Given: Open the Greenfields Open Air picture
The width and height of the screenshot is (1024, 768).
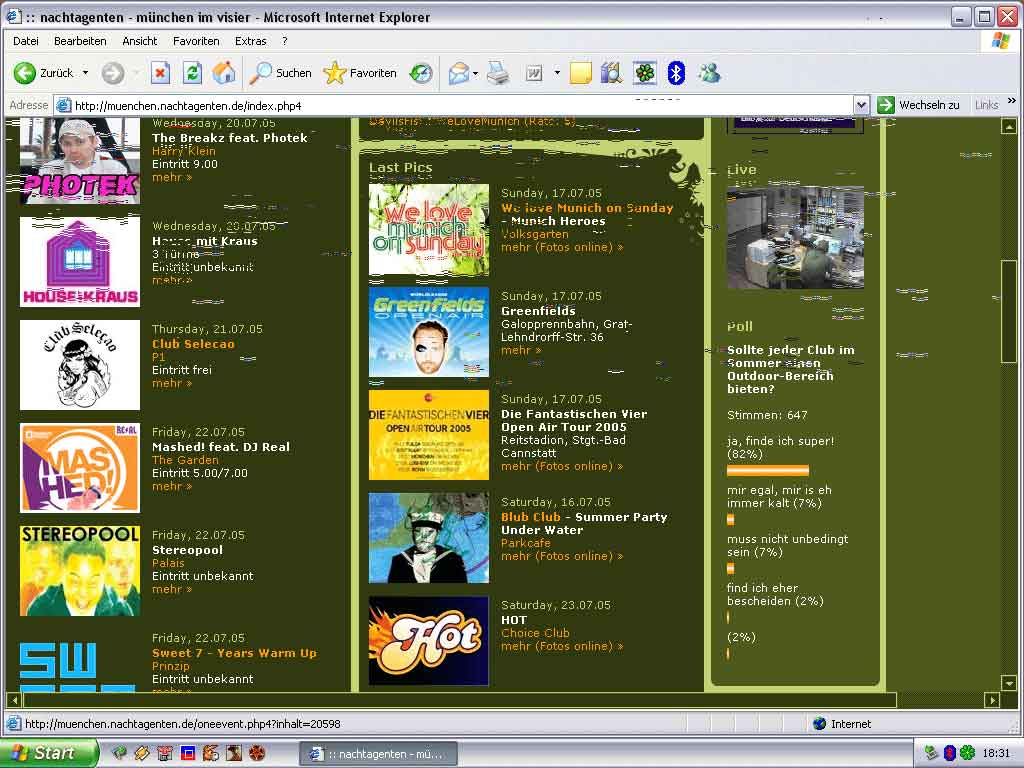Looking at the screenshot, I should click(x=428, y=332).
